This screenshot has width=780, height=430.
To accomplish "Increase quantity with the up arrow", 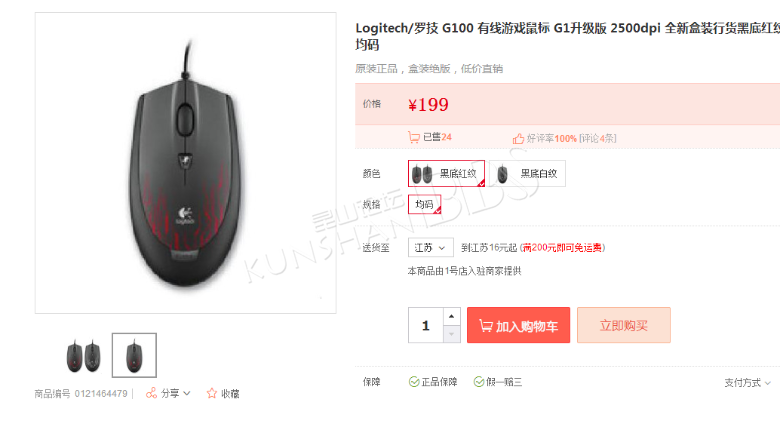I will pos(451,317).
